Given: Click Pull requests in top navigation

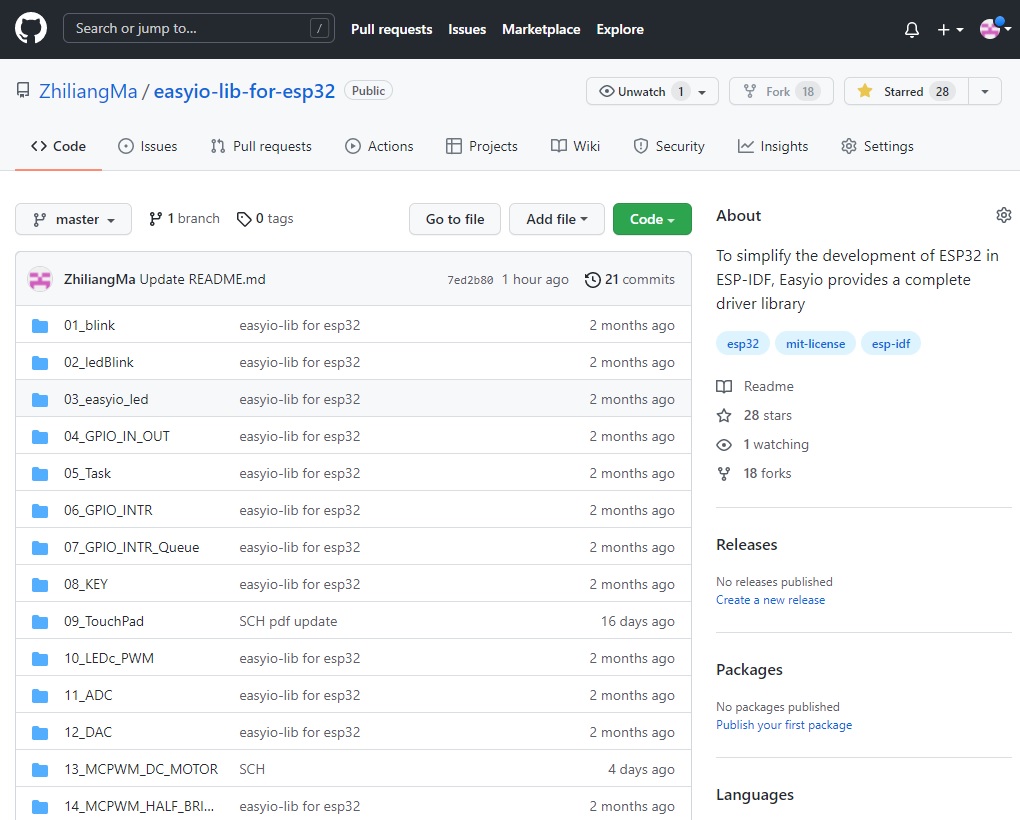Looking at the screenshot, I should coord(392,29).
